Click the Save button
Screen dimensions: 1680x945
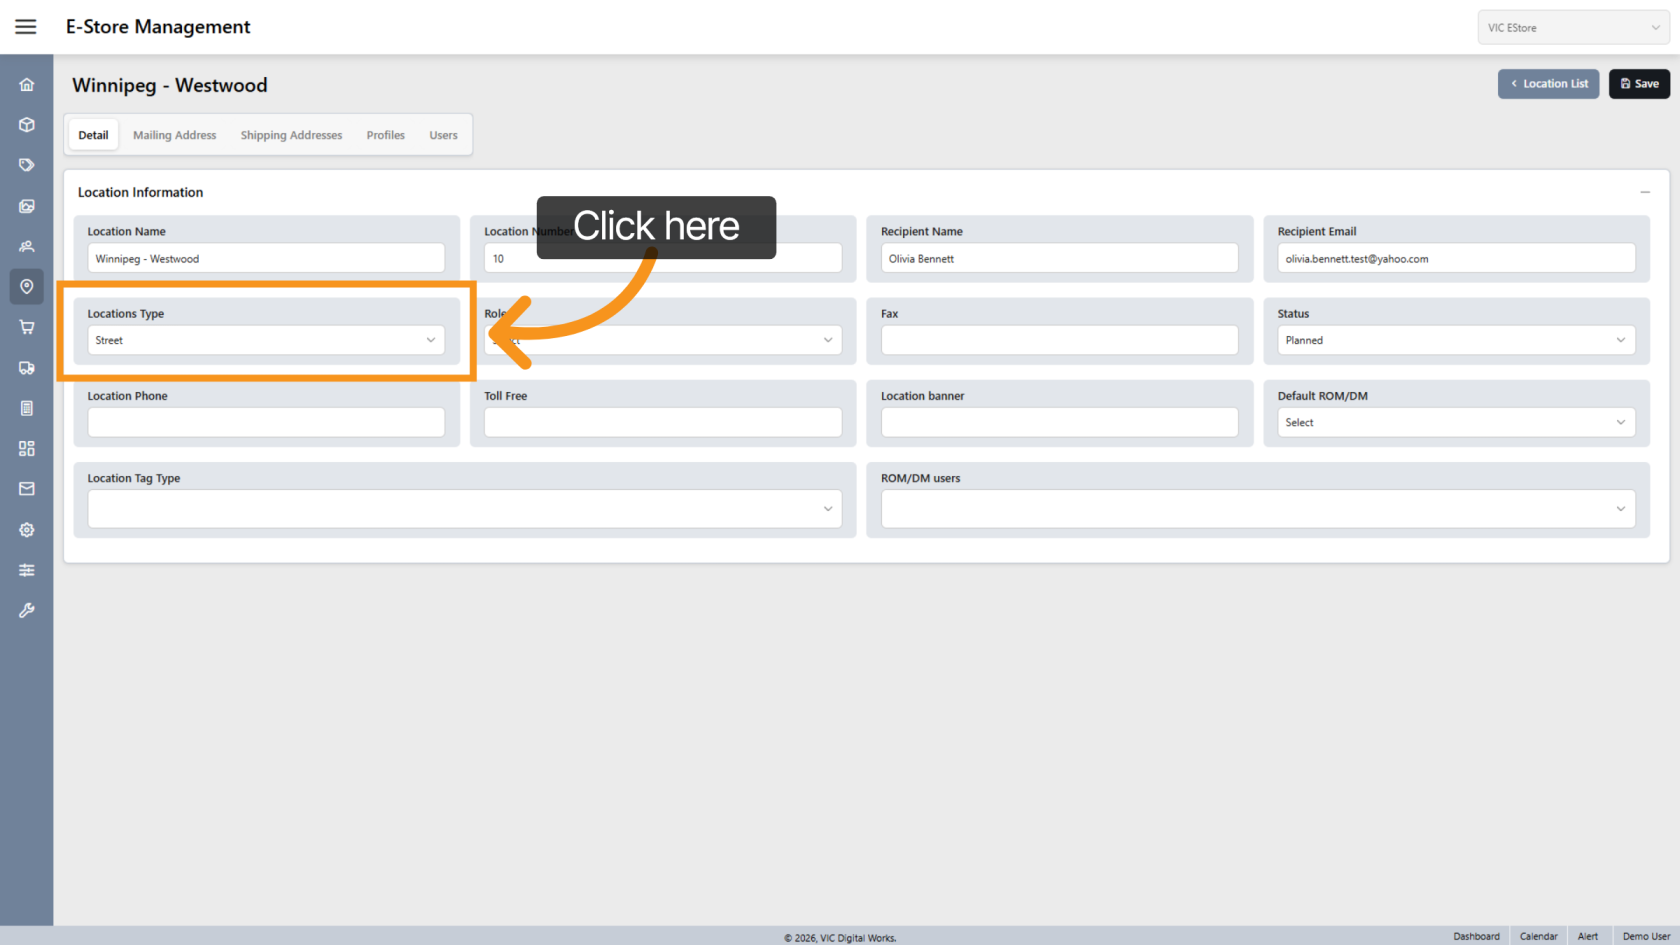tap(1639, 84)
